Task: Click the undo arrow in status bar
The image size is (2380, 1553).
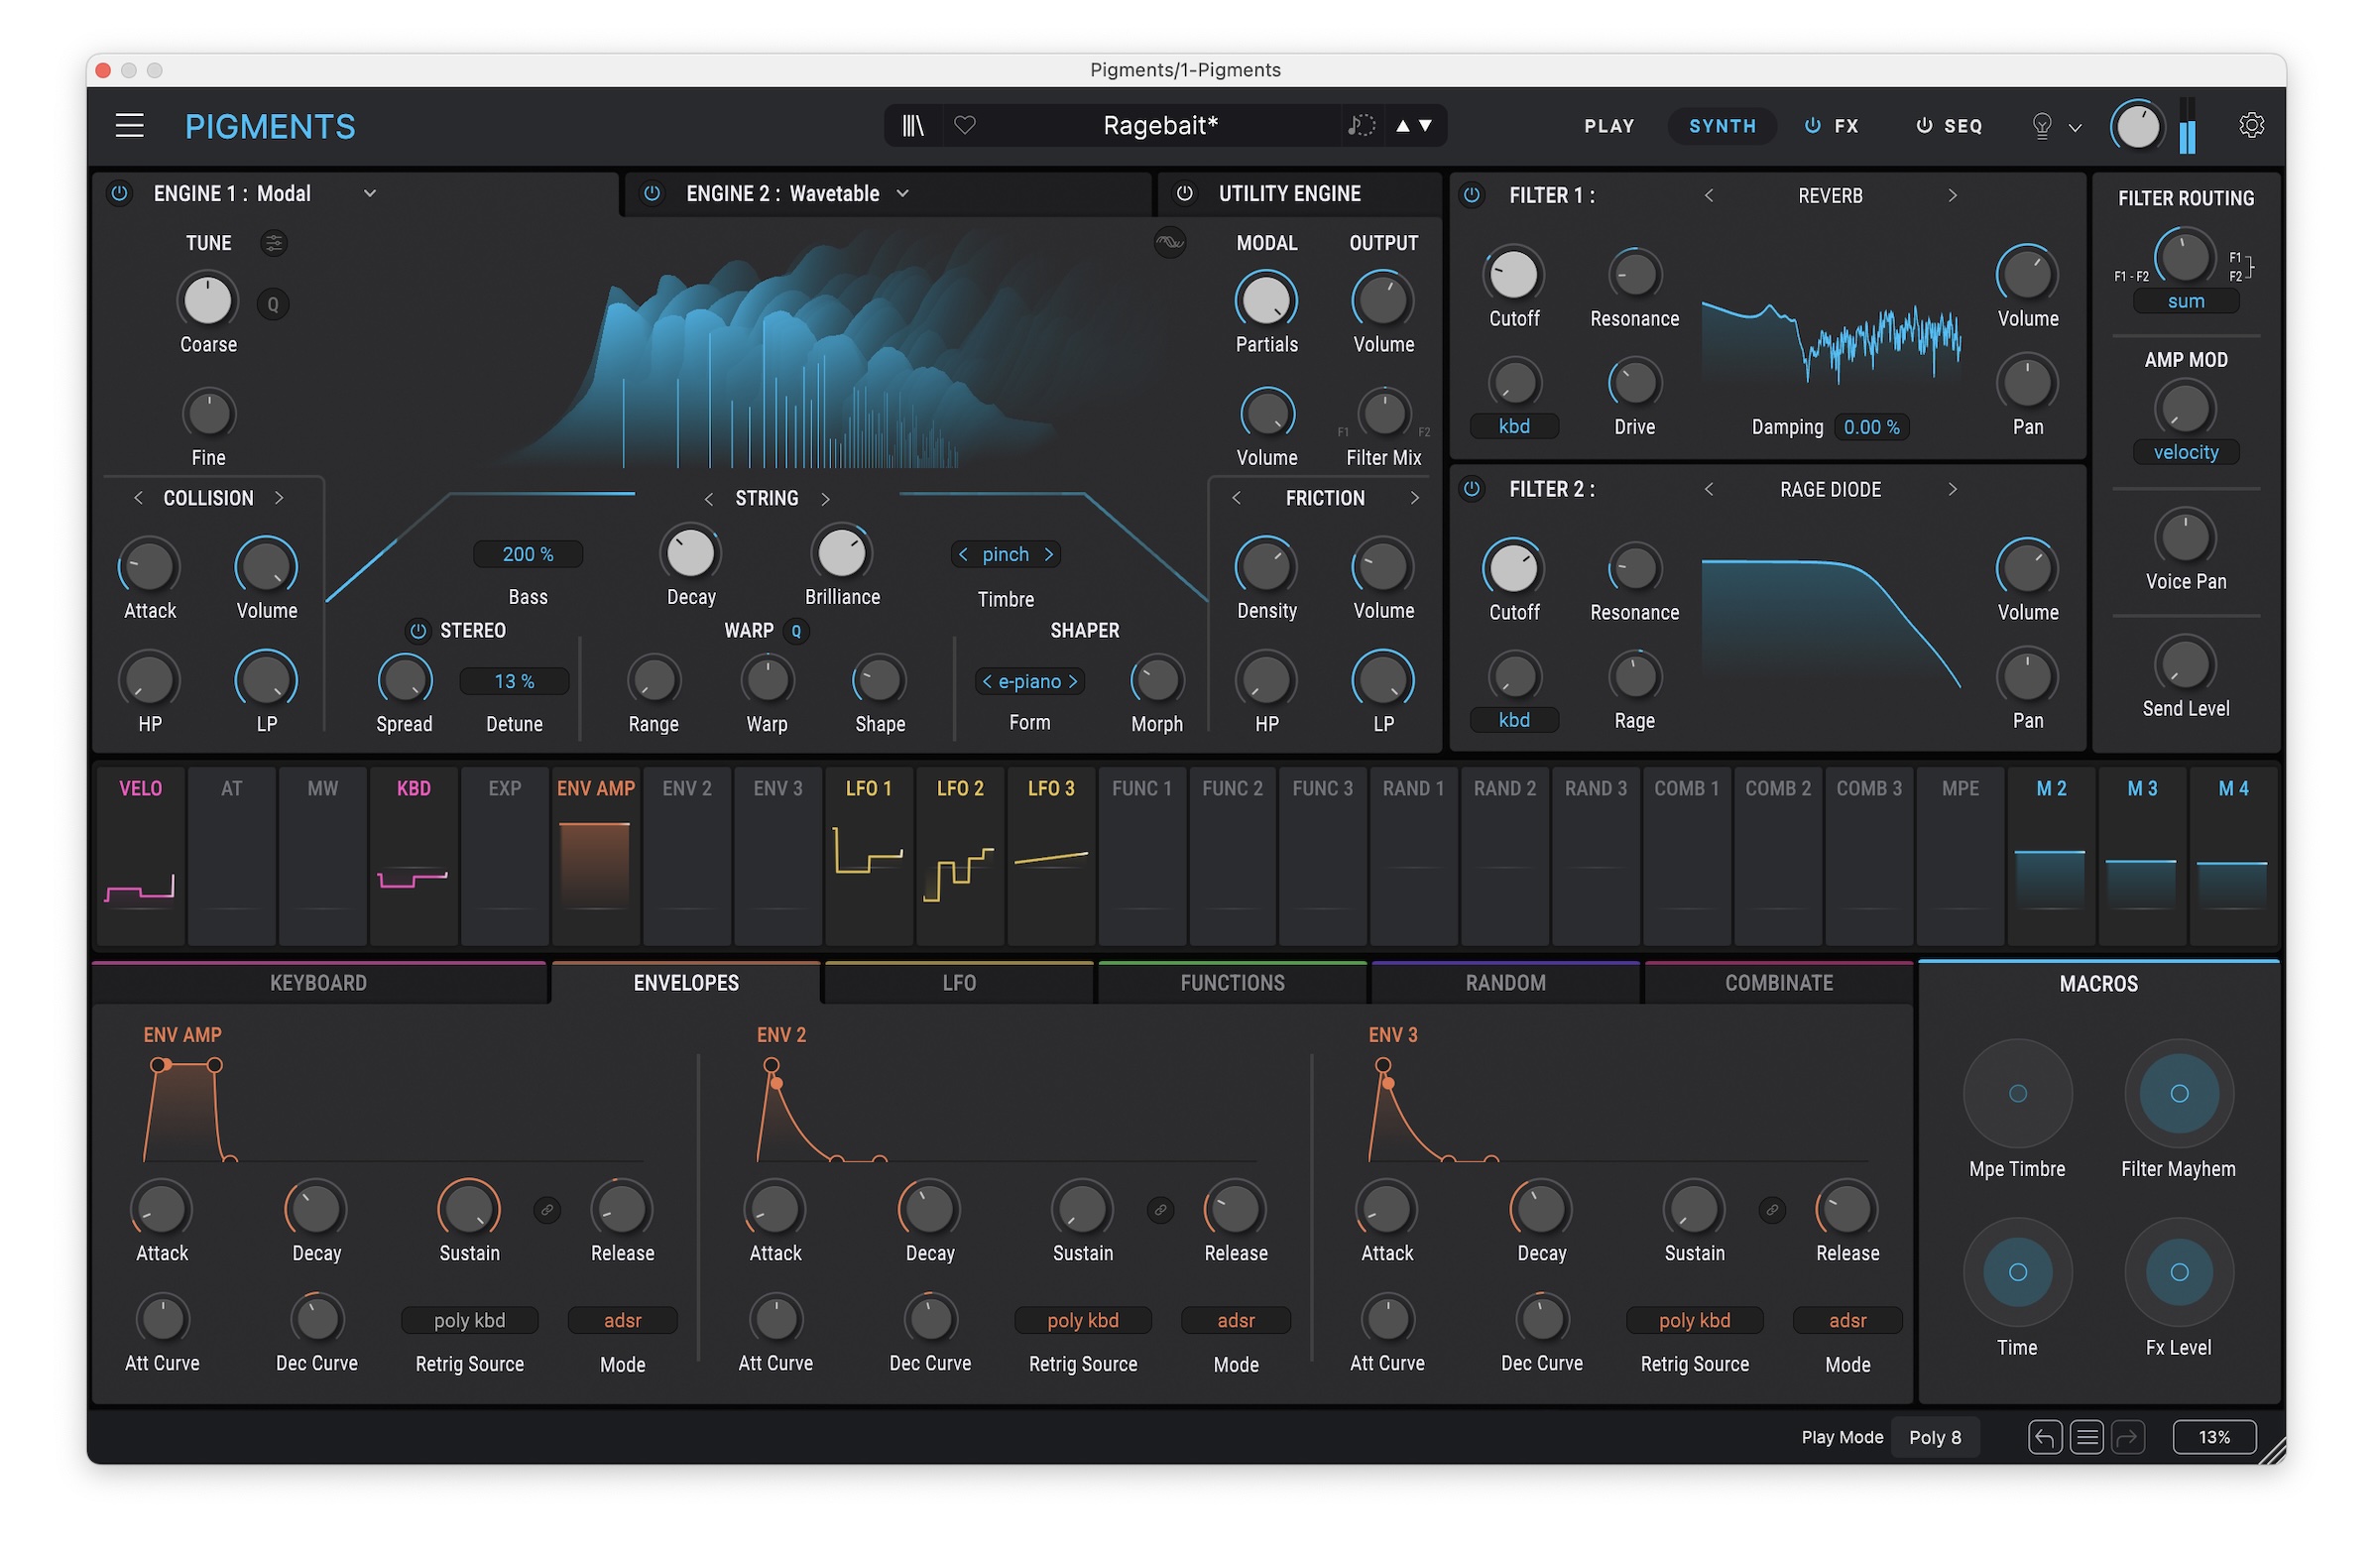Action: 2044,1438
